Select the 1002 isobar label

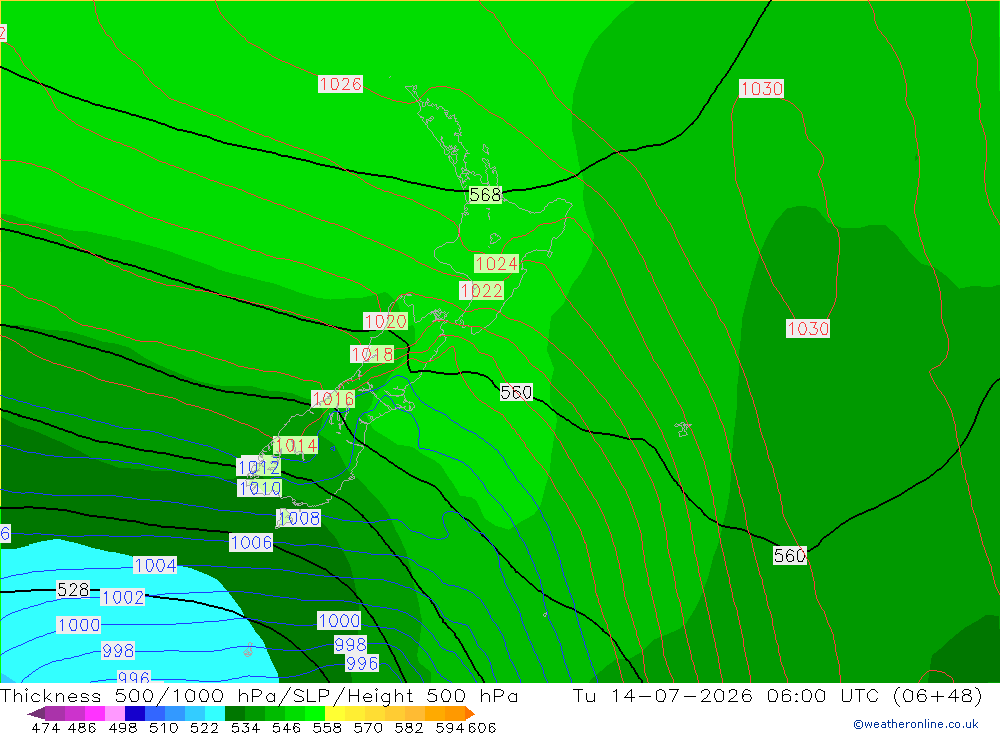[x=122, y=597]
